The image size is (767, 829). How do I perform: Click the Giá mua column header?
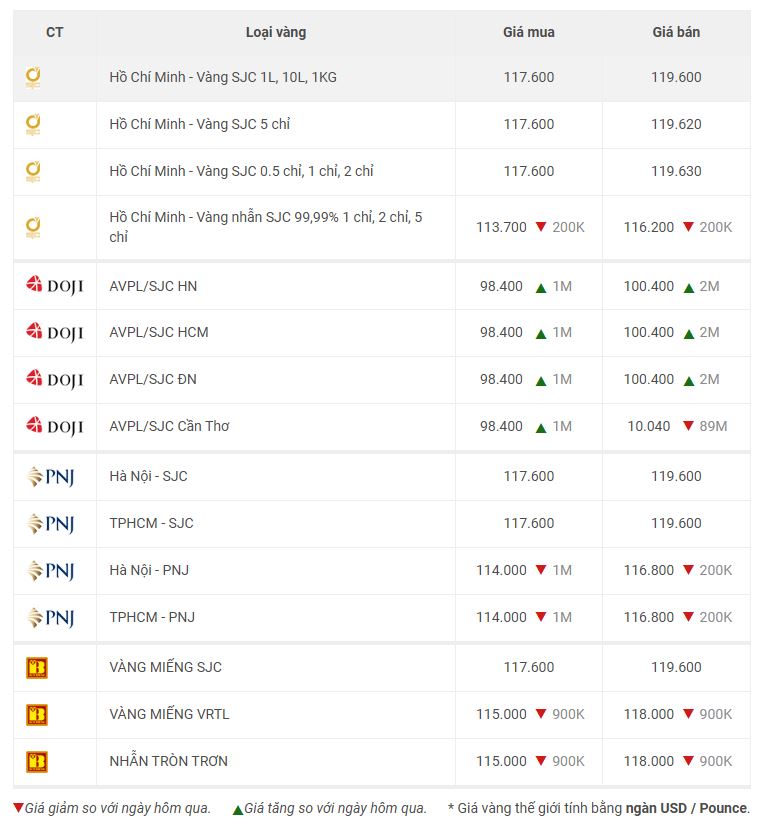529,32
